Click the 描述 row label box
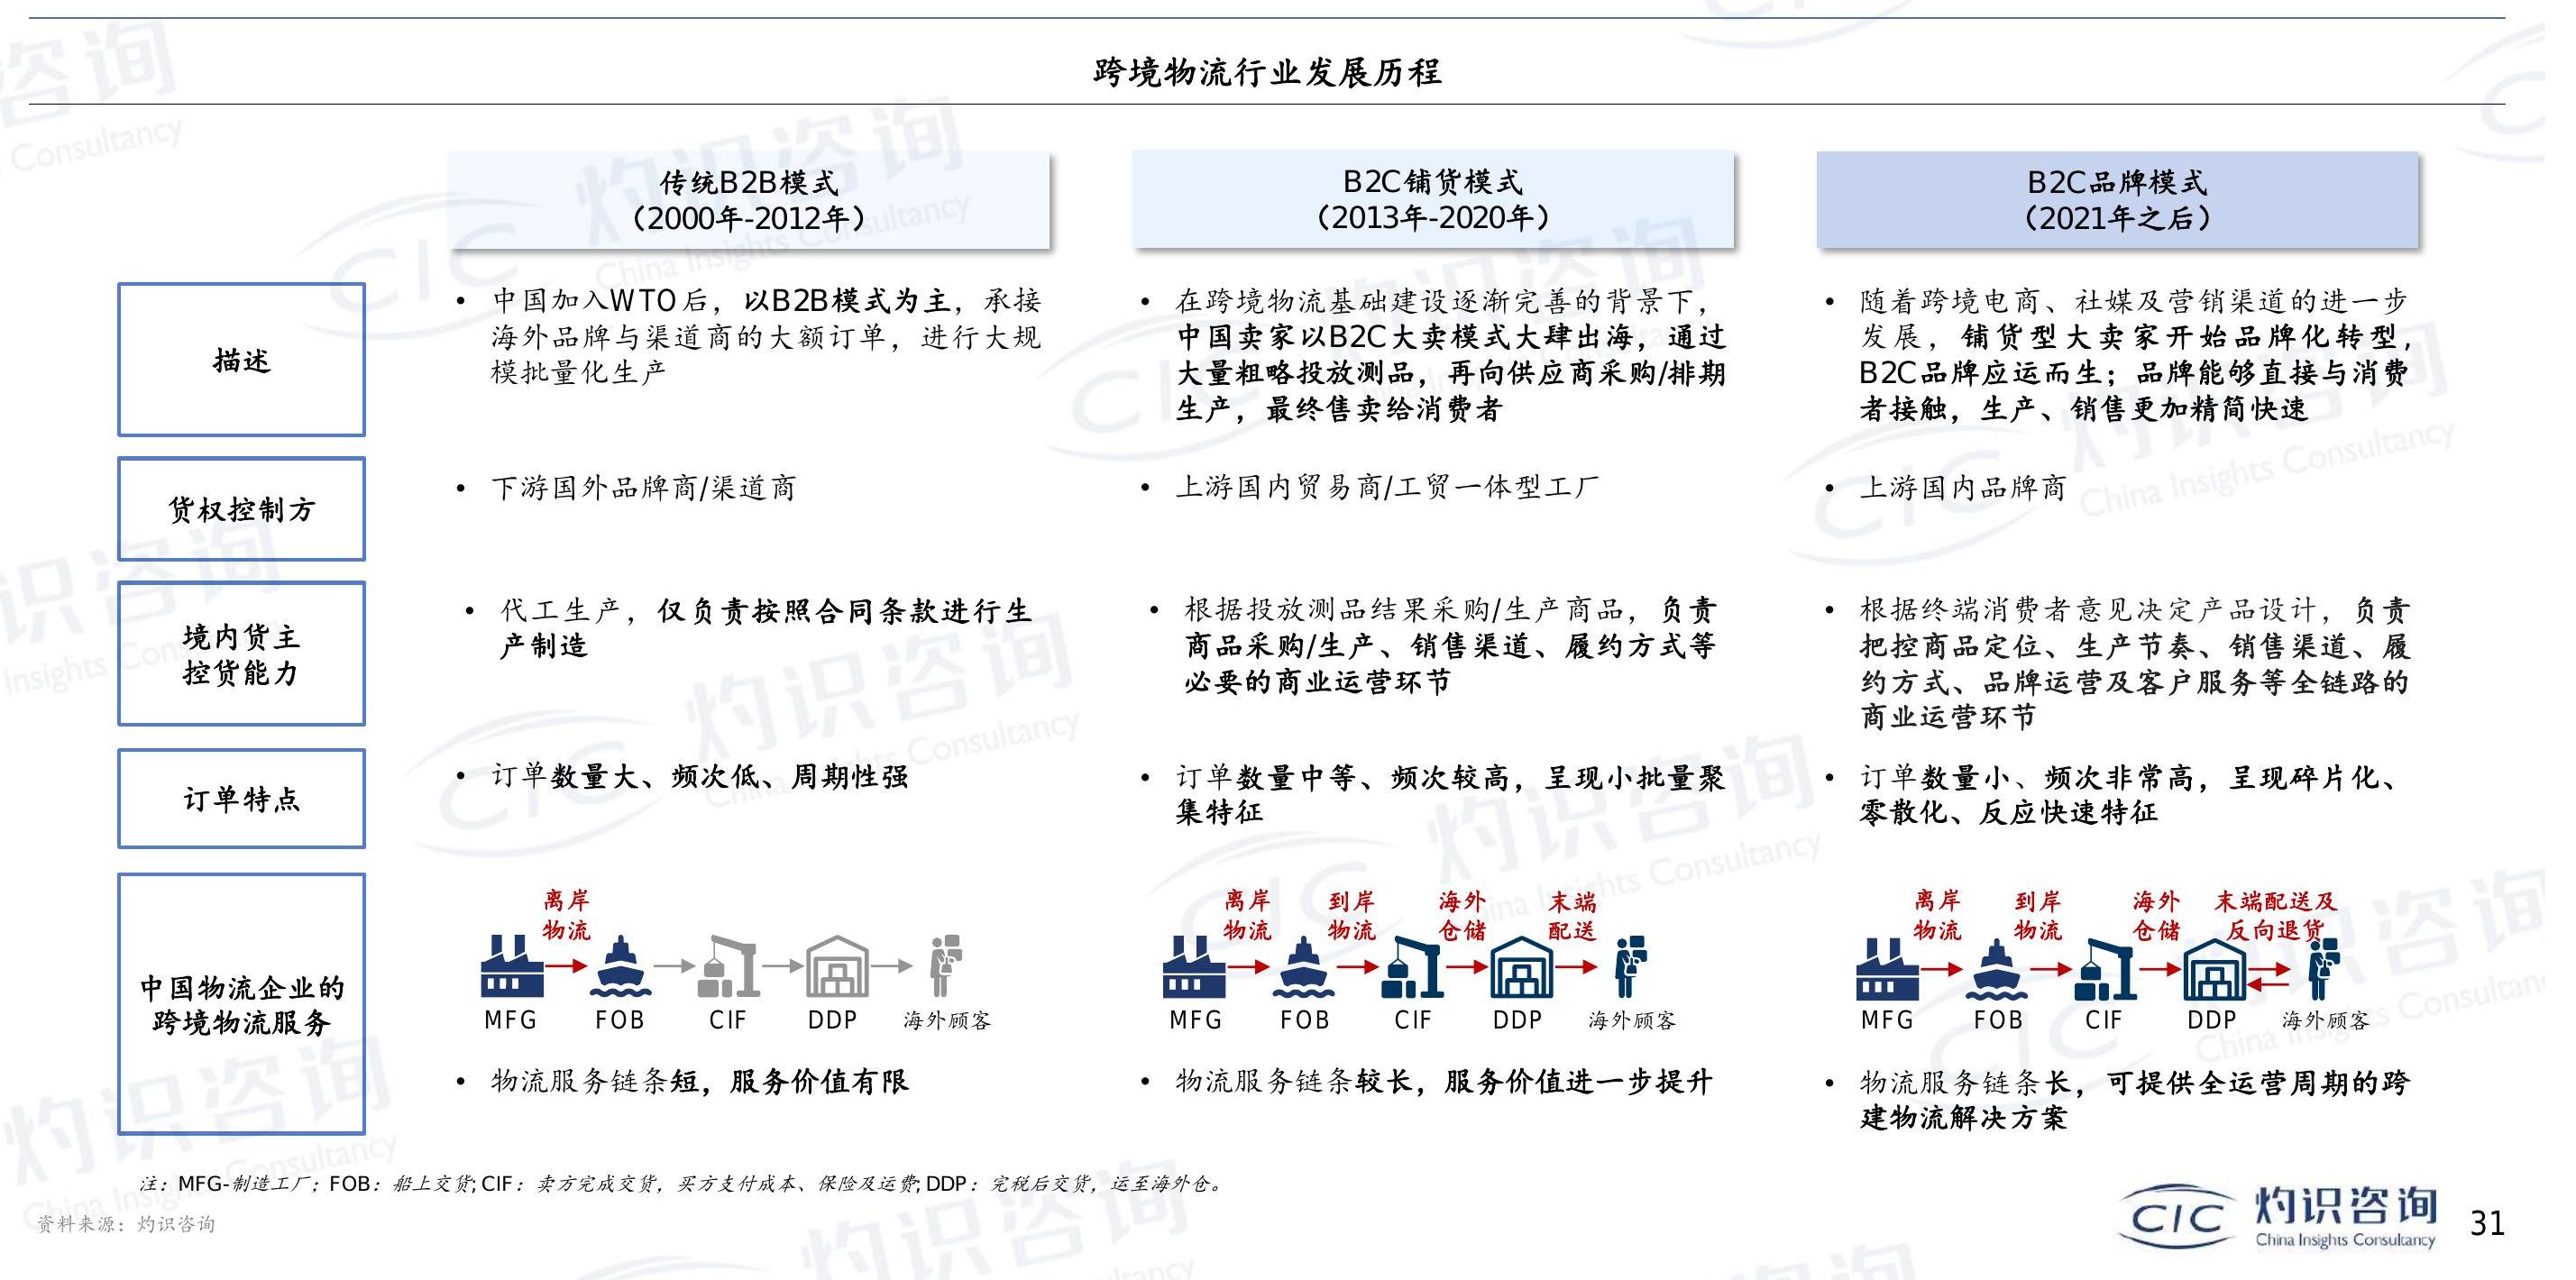This screenshot has width=2576, height=1280. pyautogui.click(x=241, y=360)
